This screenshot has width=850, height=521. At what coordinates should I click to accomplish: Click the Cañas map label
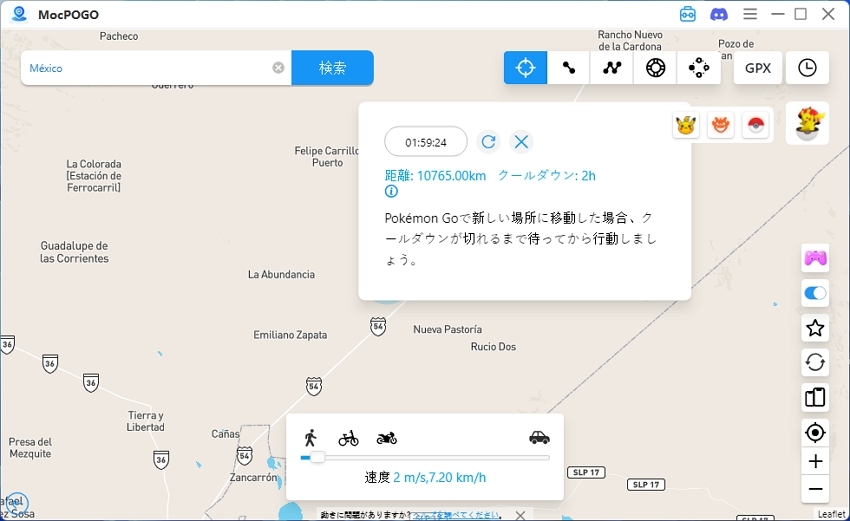225,434
